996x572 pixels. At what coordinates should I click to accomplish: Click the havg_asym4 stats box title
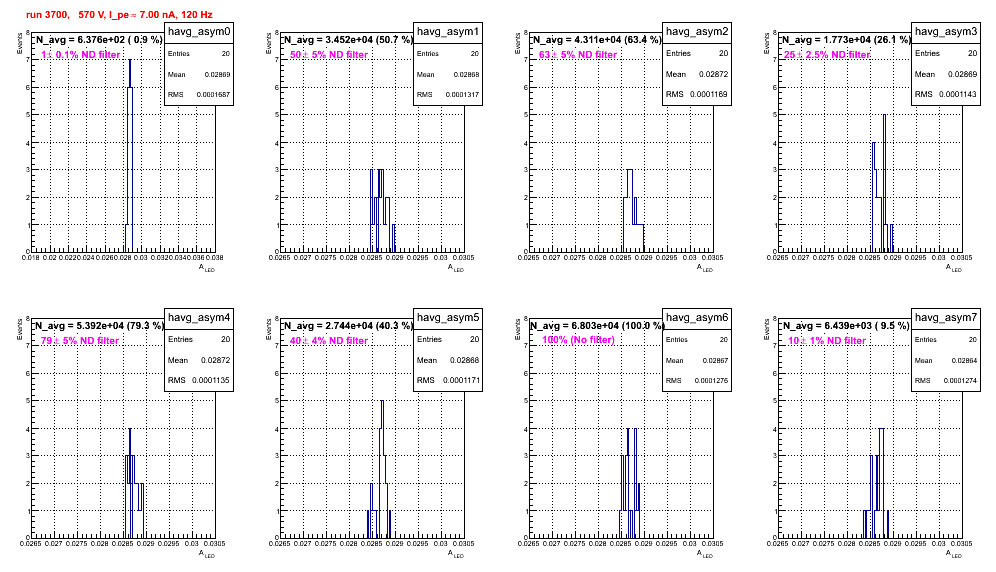click(199, 317)
